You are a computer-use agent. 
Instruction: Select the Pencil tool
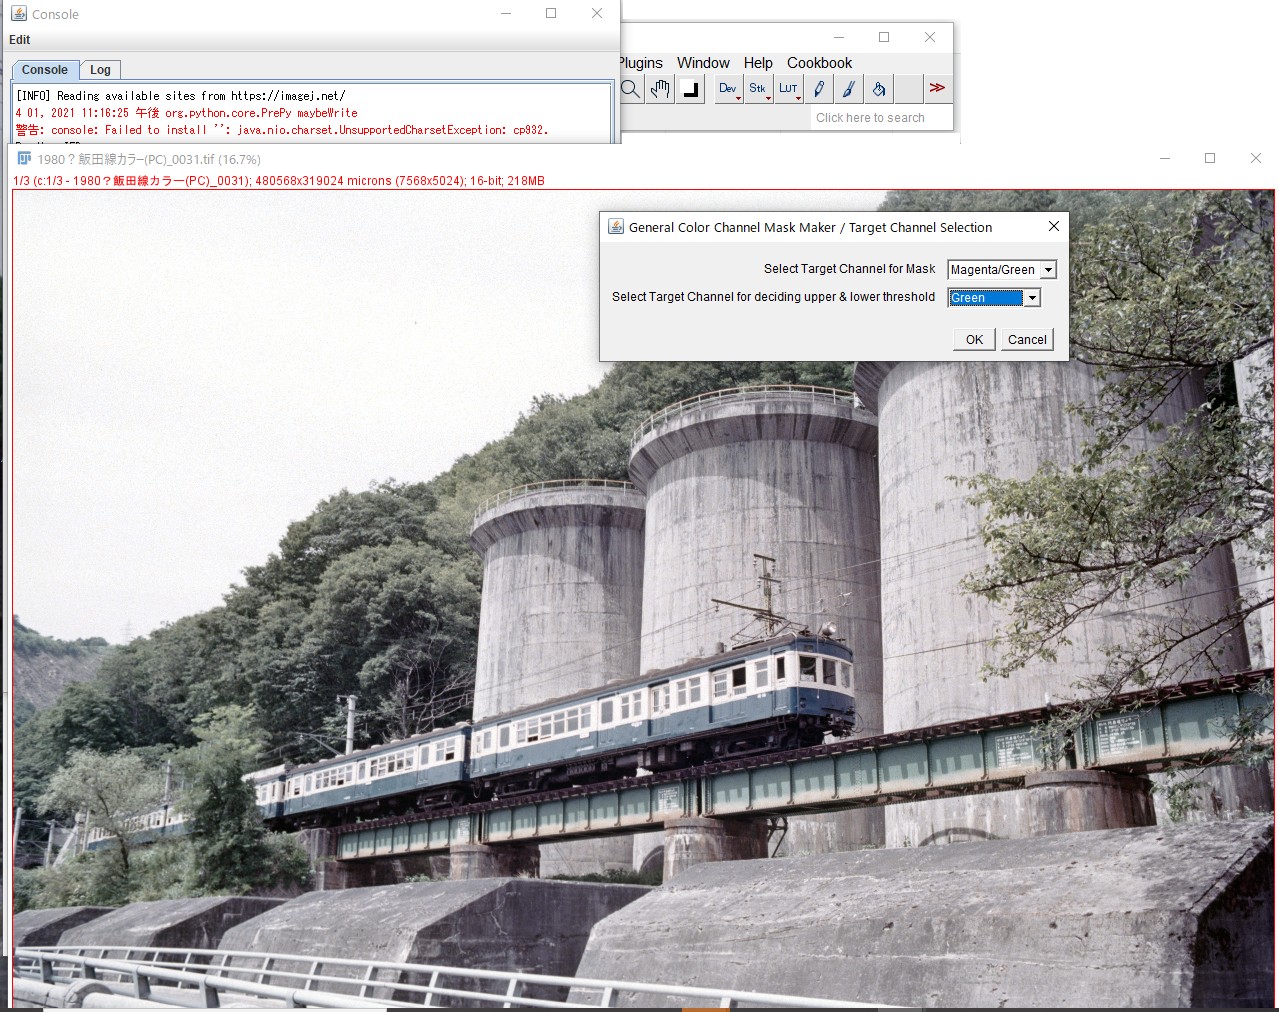[819, 89]
